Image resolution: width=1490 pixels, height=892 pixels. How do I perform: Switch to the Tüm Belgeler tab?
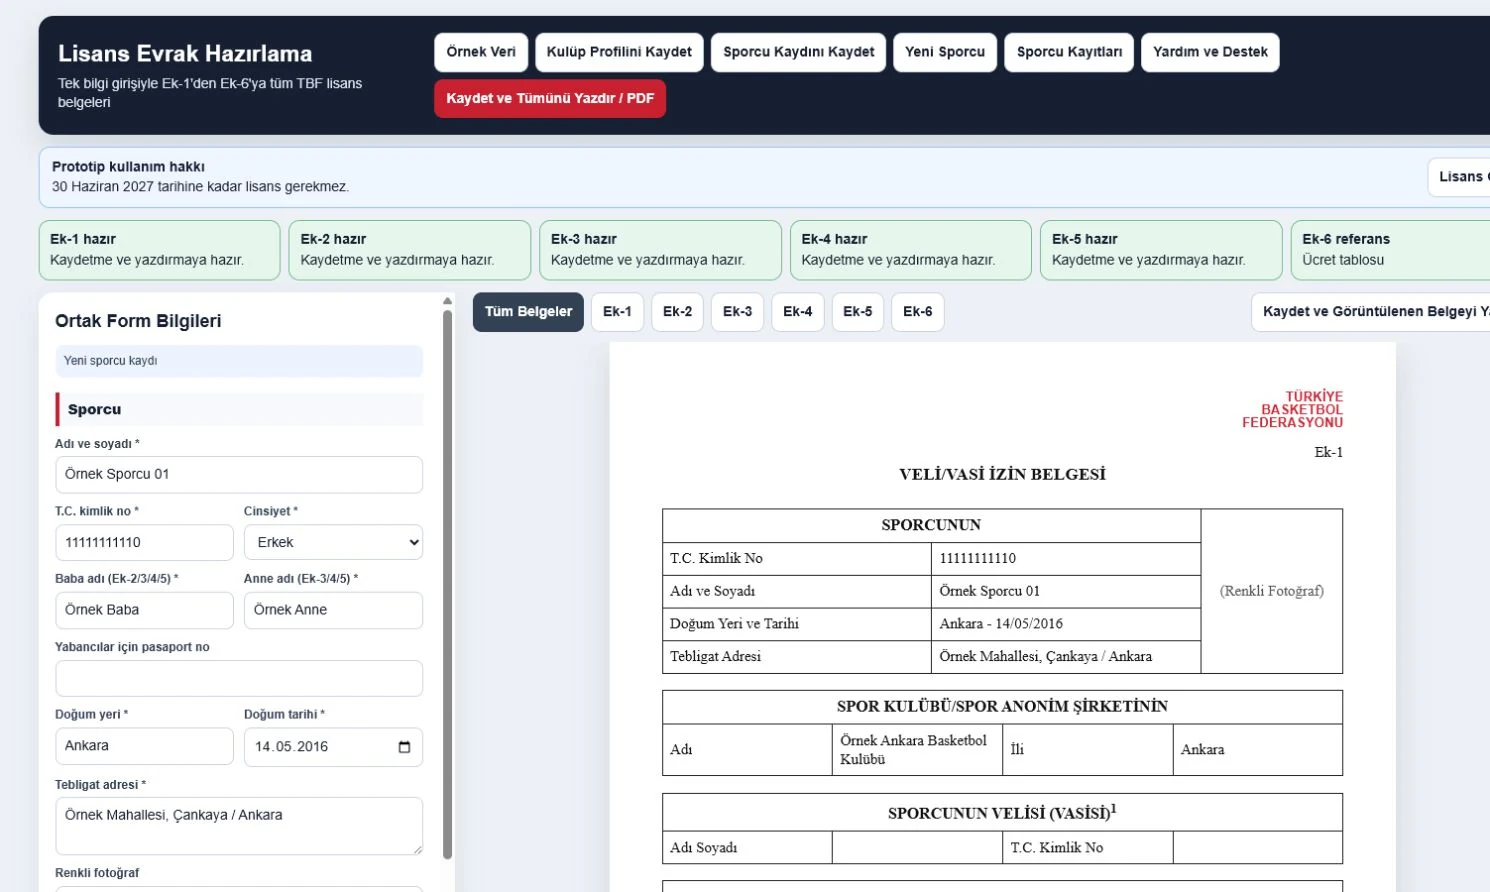point(528,312)
